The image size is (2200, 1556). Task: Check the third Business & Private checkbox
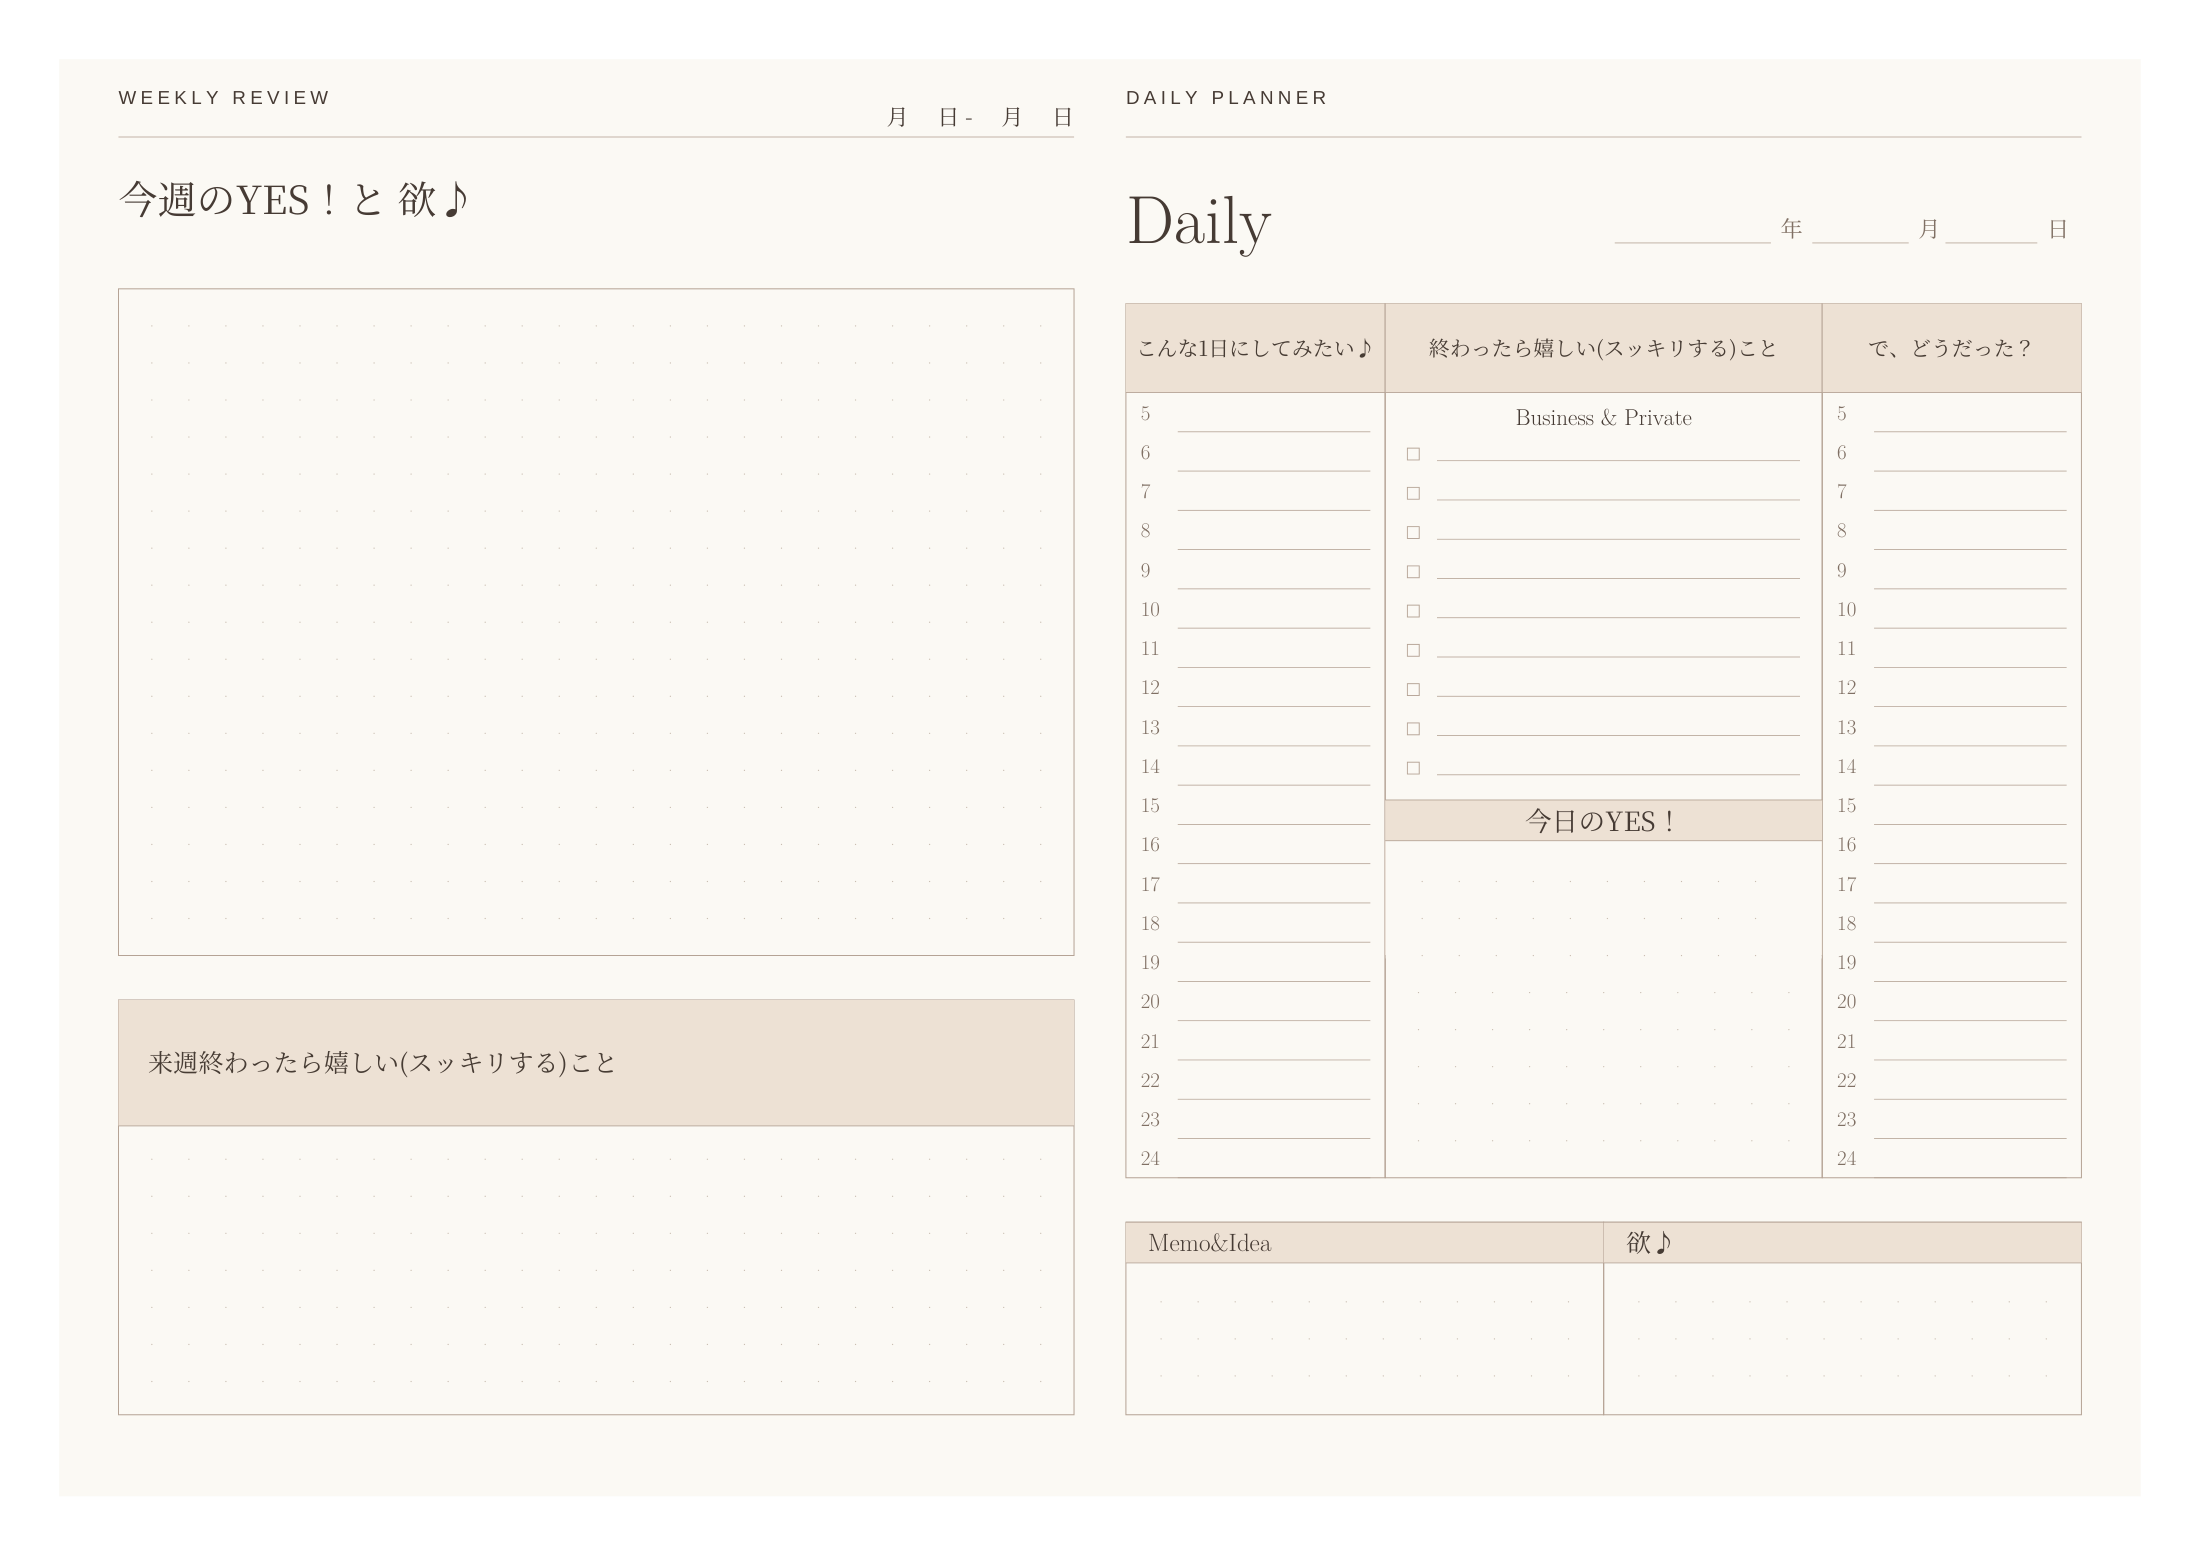pos(1413,533)
